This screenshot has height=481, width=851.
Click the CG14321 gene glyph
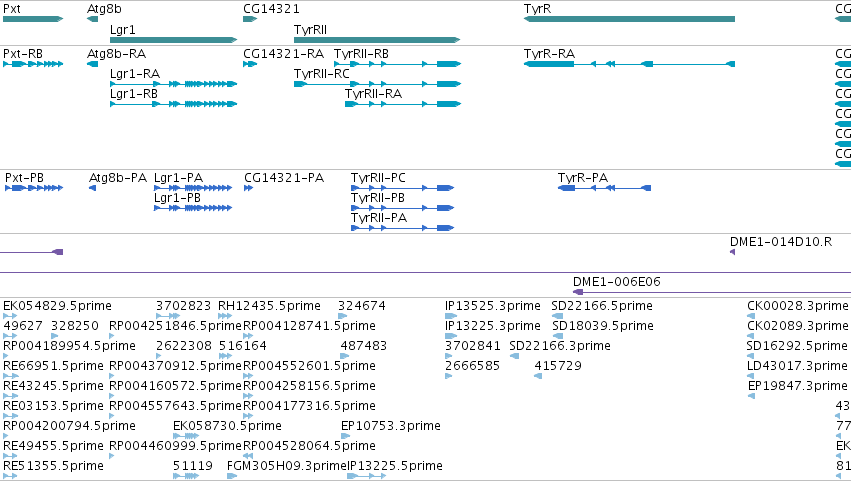[250, 19]
